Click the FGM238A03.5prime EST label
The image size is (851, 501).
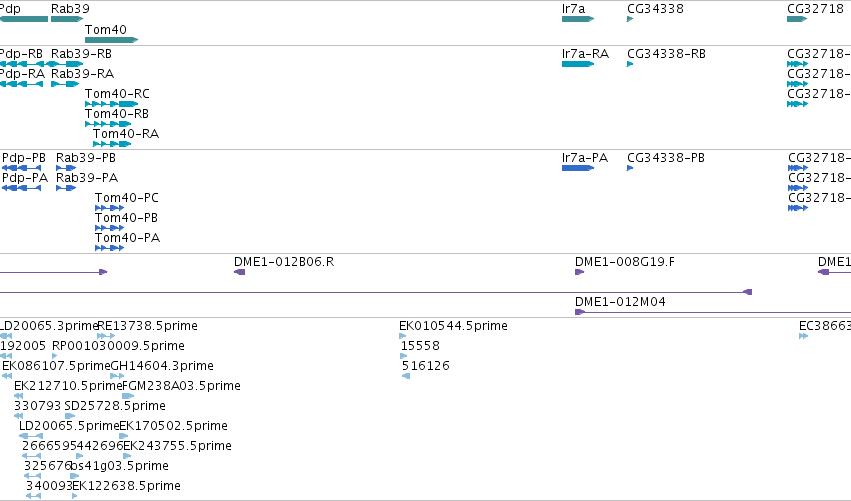181,385
